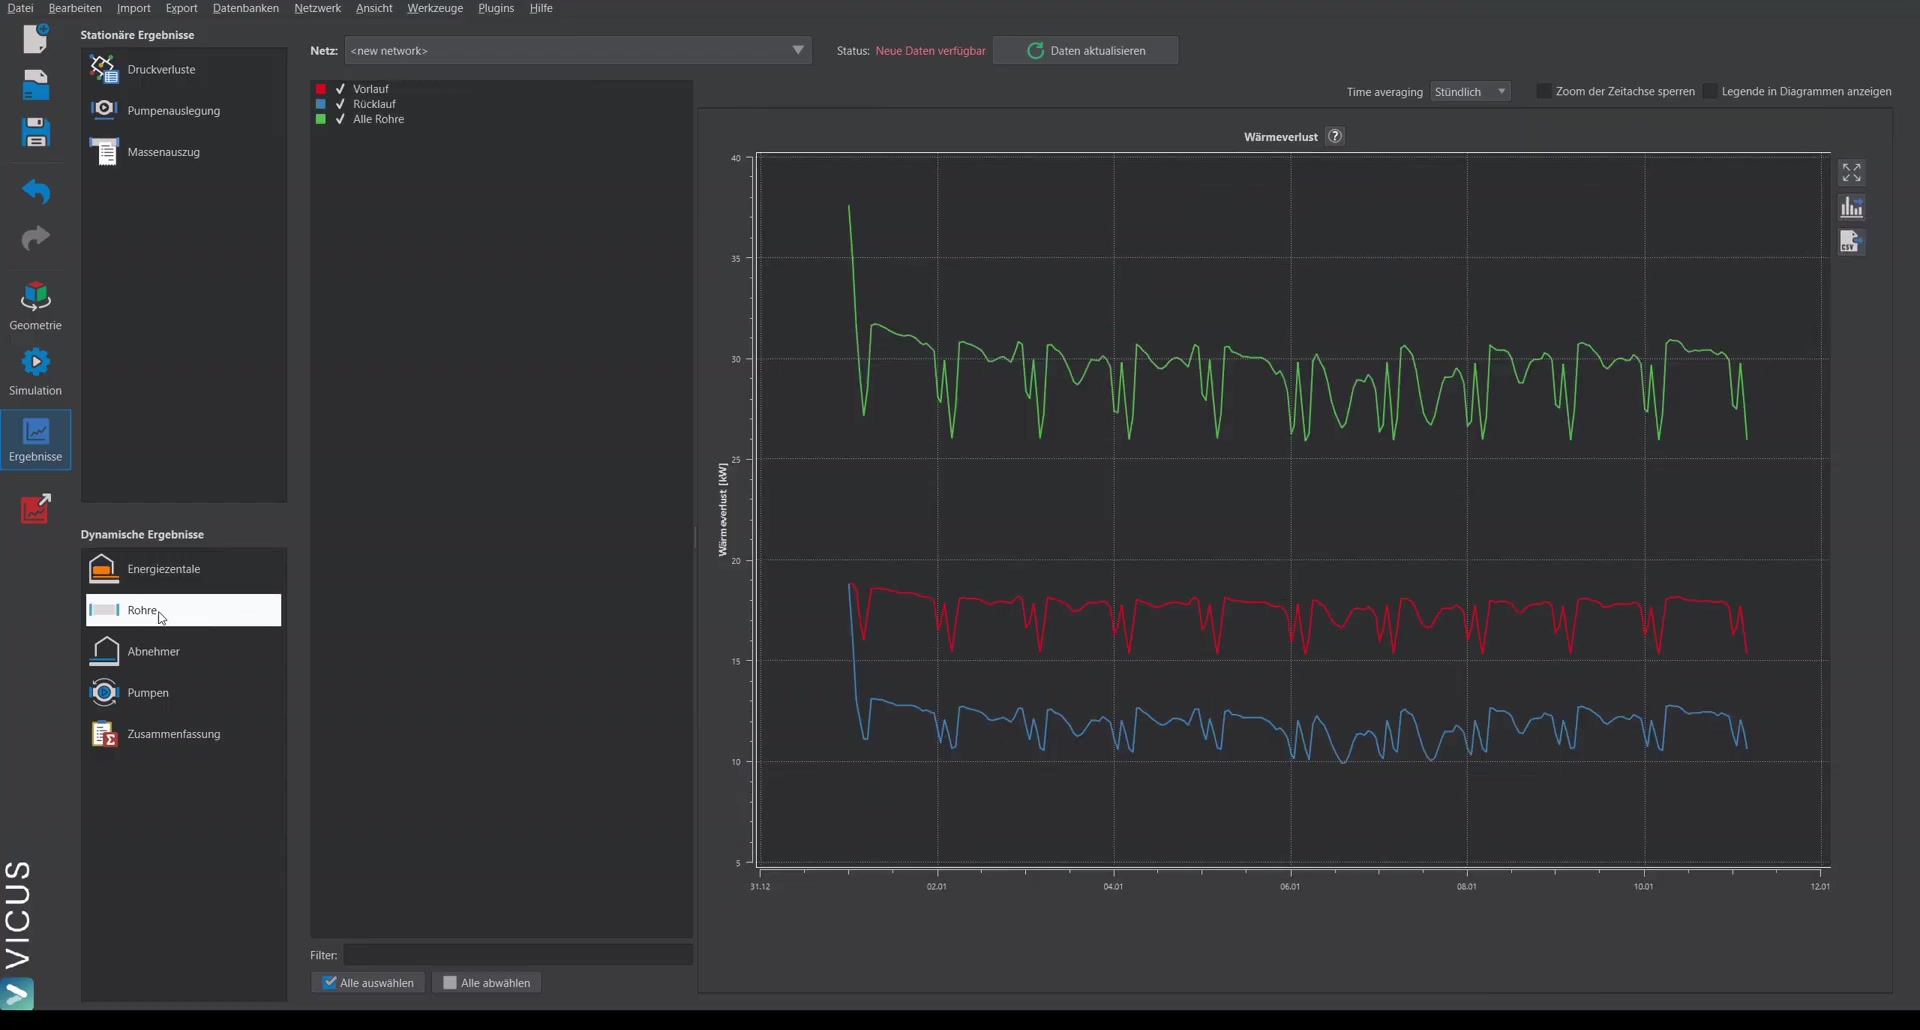Click the Wärmeverlust [kW] axis label
The width and height of the screenshot is (1920, 1030).
[x=722, y=509]
